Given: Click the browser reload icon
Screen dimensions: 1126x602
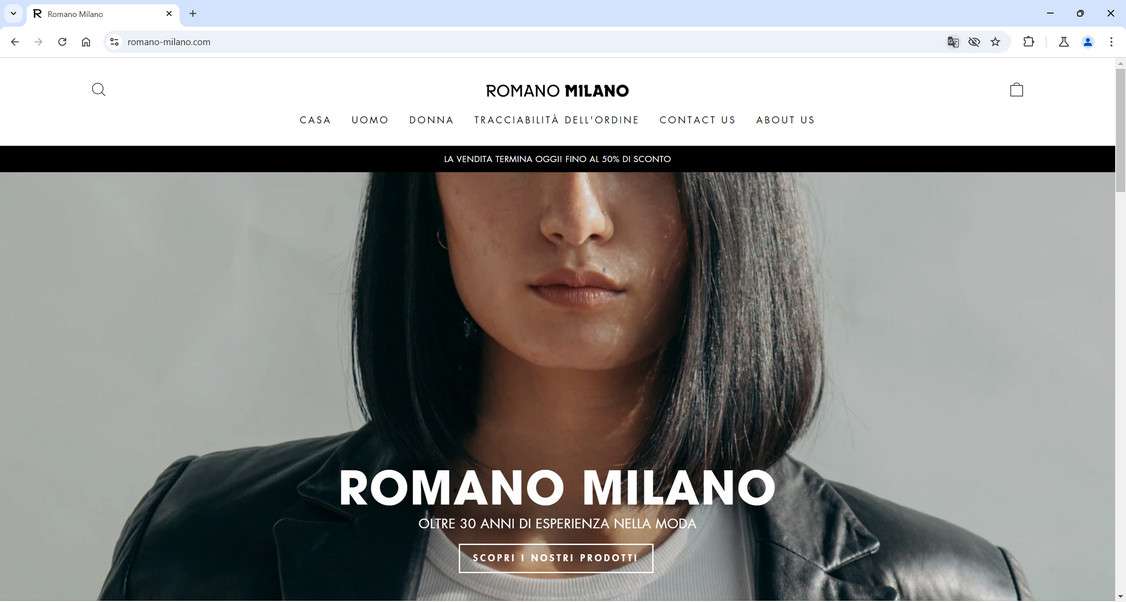Looking at the screenshot, I should click(62, 42).
